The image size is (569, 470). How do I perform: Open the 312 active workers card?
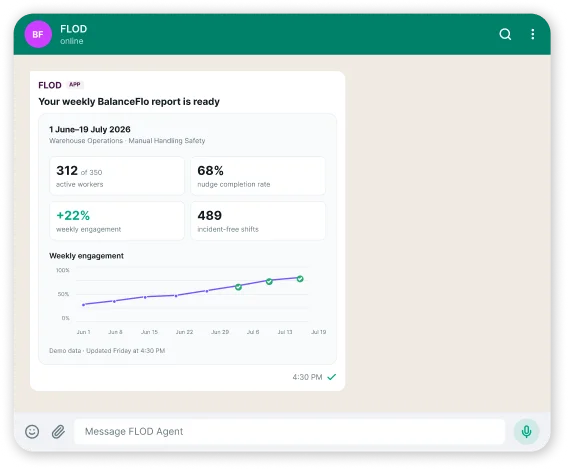(x=117, y=176)
